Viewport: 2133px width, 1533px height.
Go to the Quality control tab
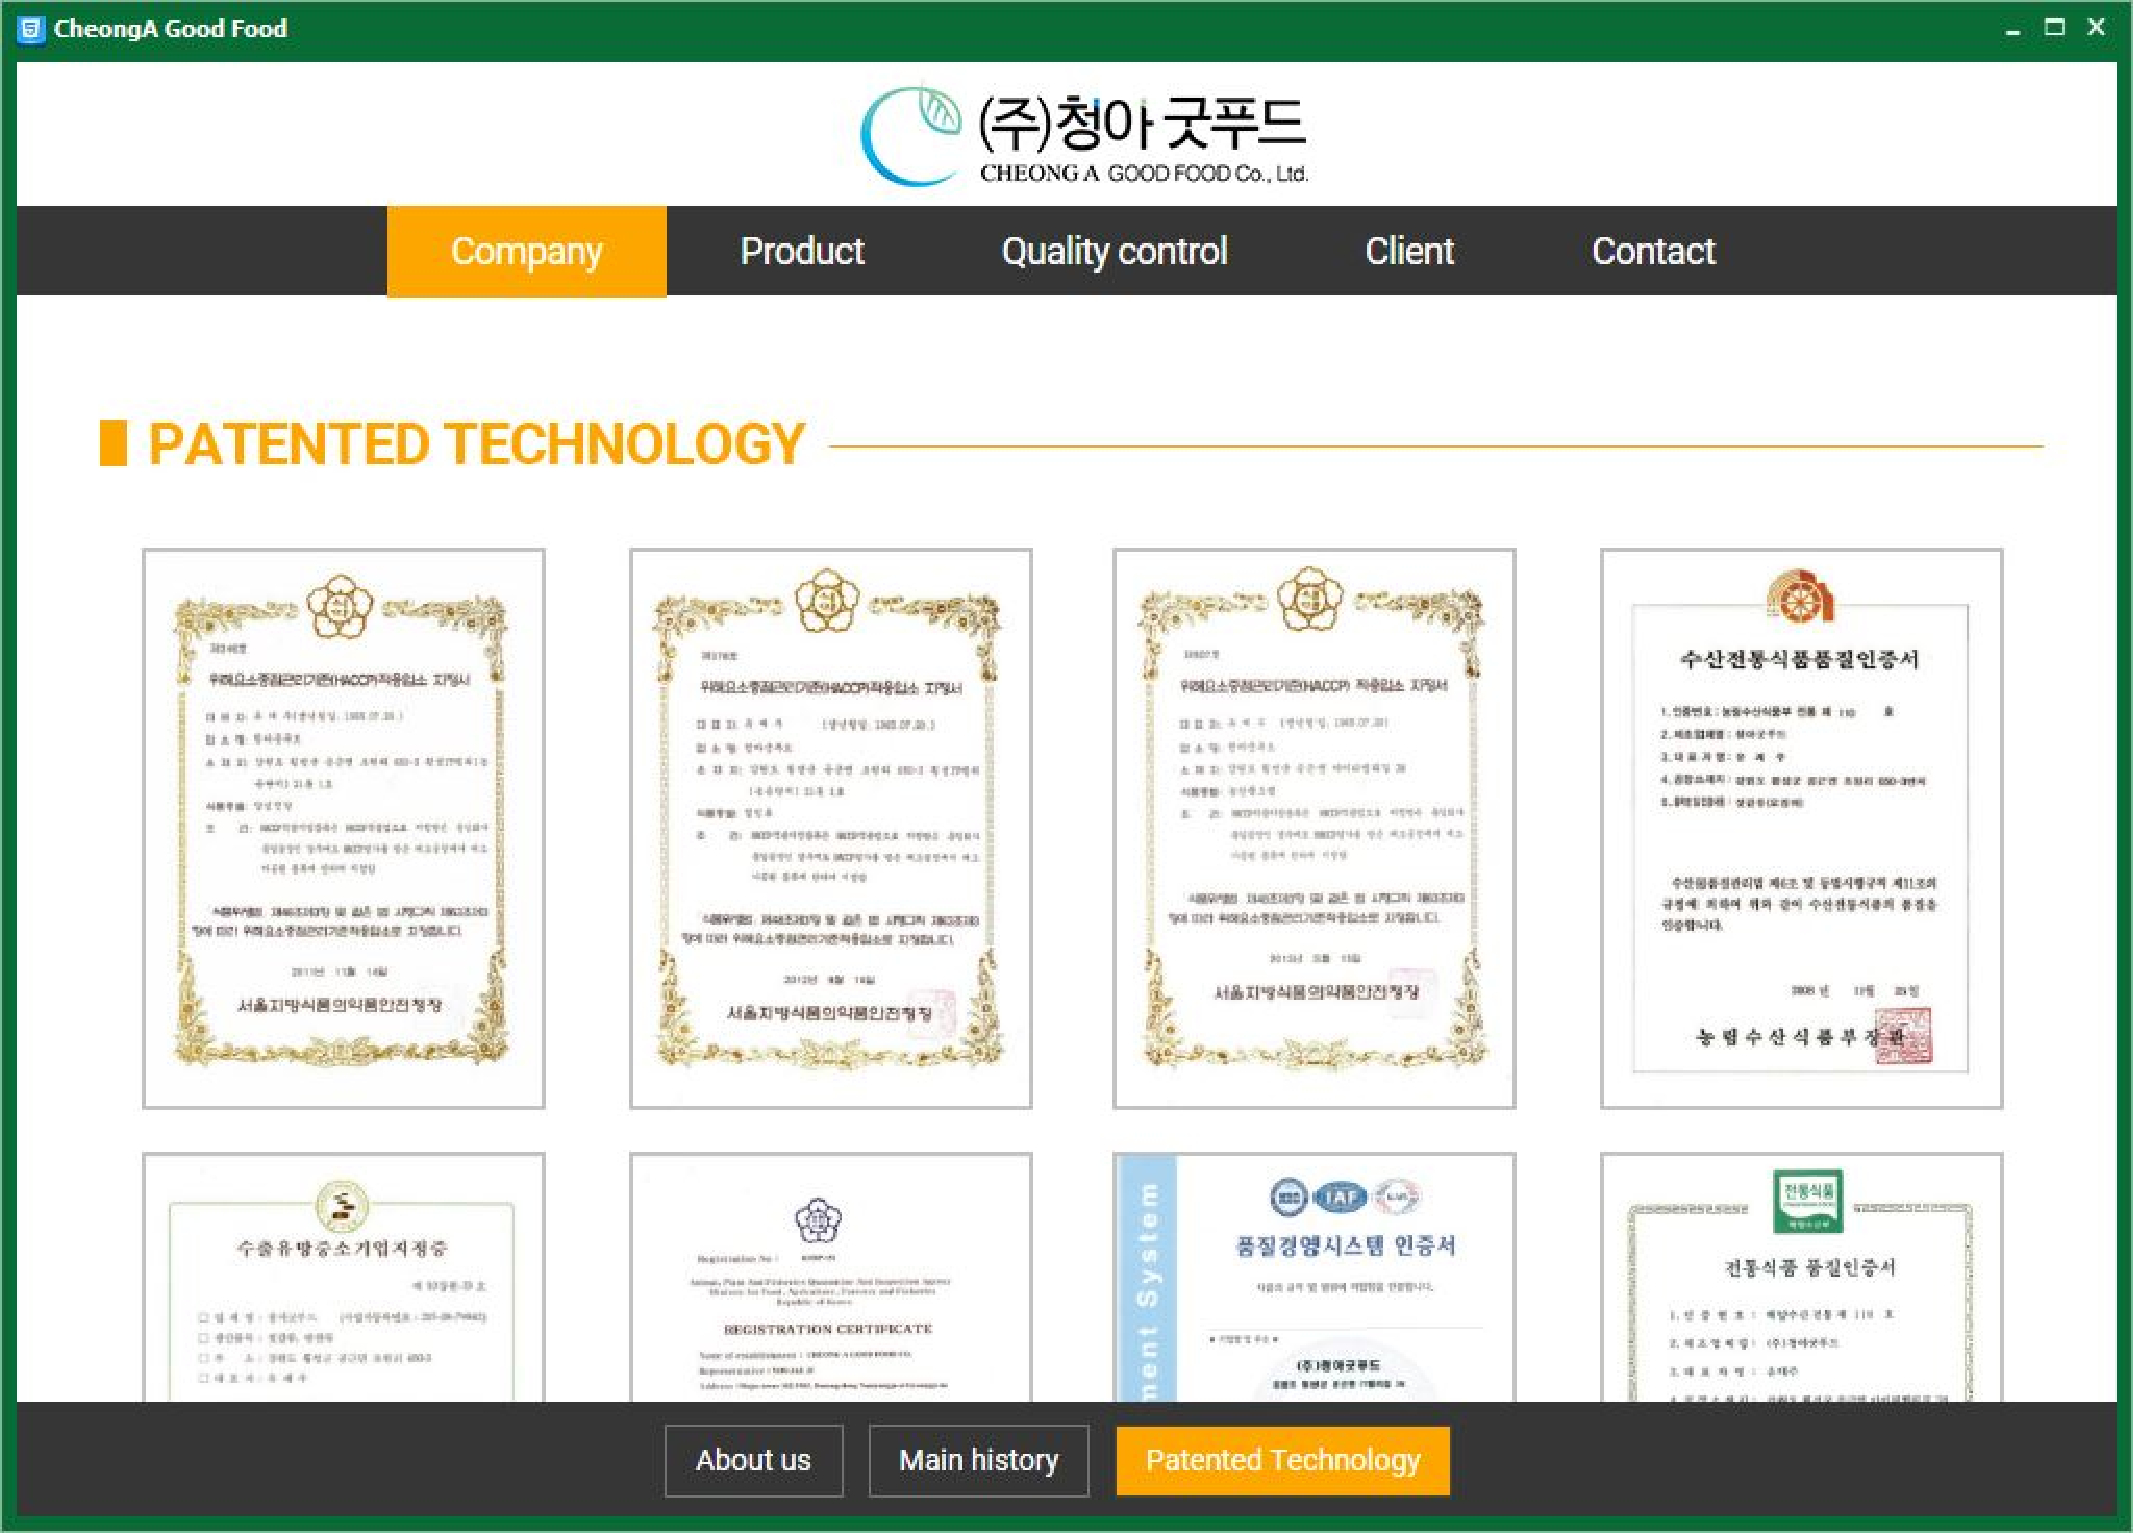(1114, 251)
